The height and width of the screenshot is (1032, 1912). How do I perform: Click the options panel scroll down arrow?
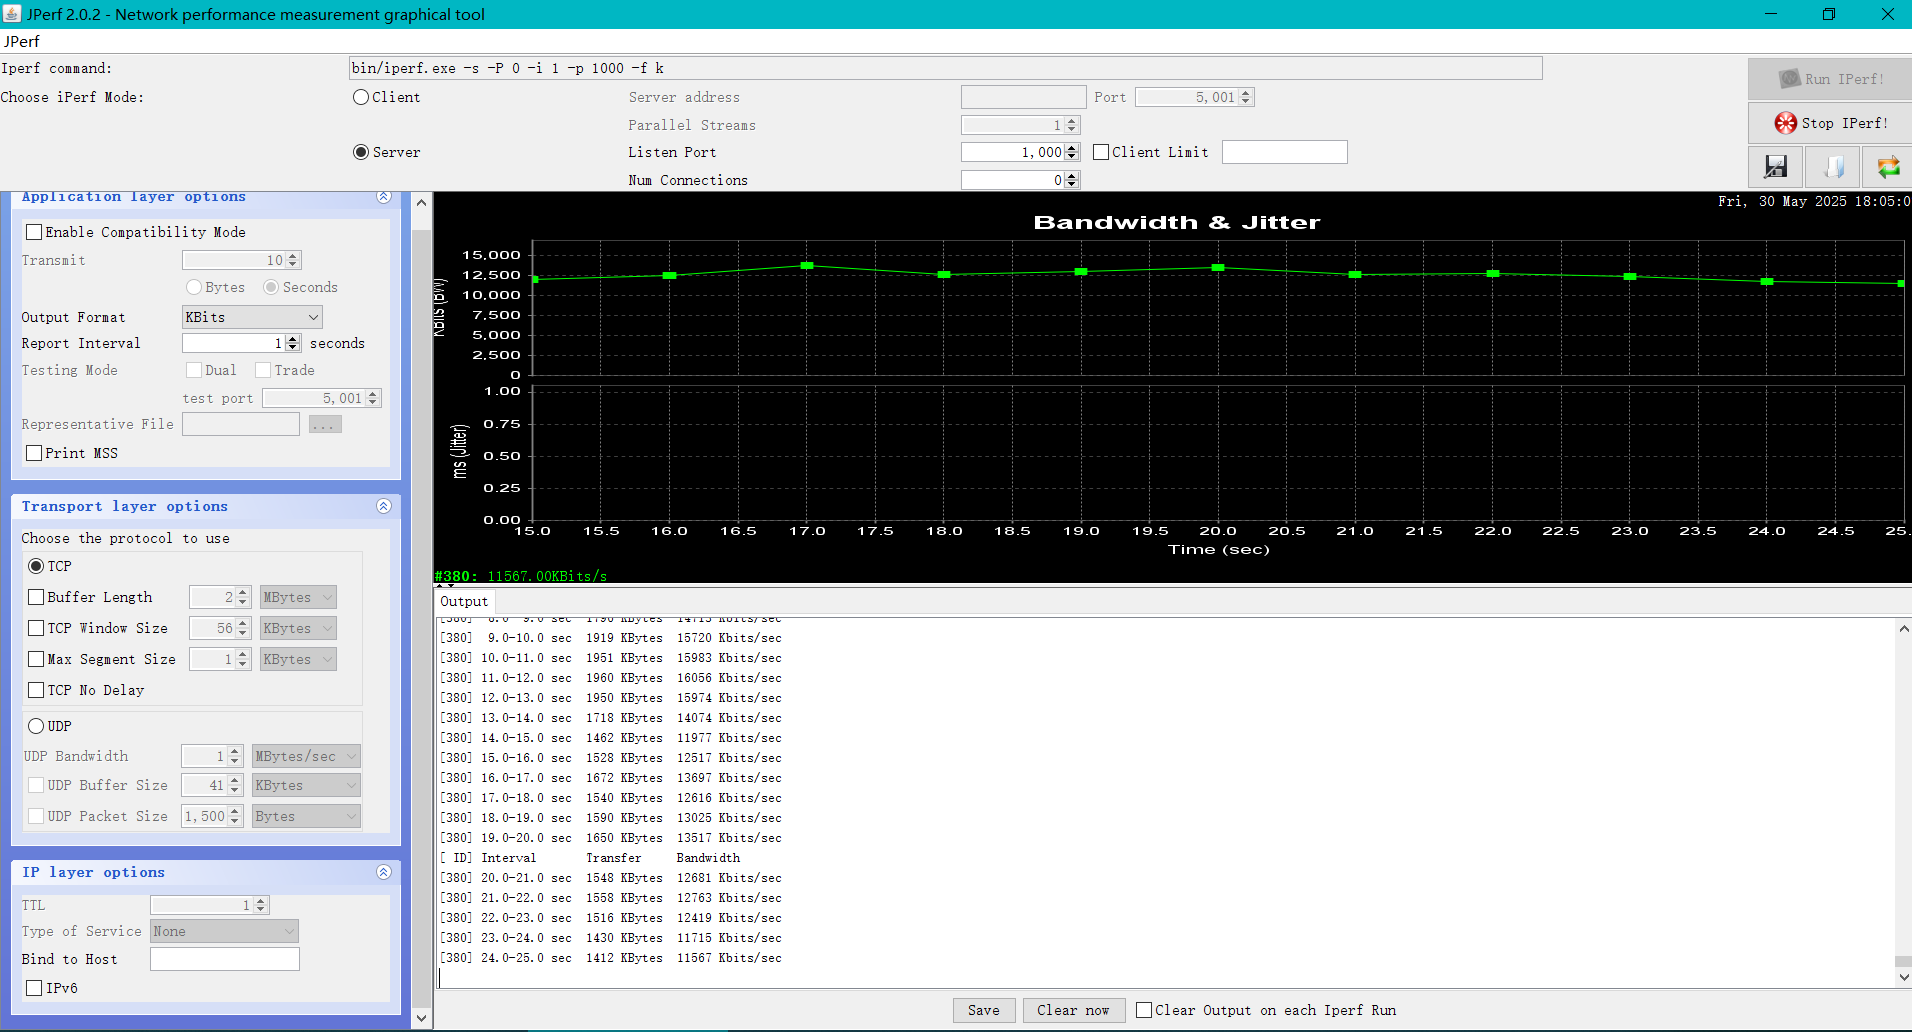pos(421,1018)
